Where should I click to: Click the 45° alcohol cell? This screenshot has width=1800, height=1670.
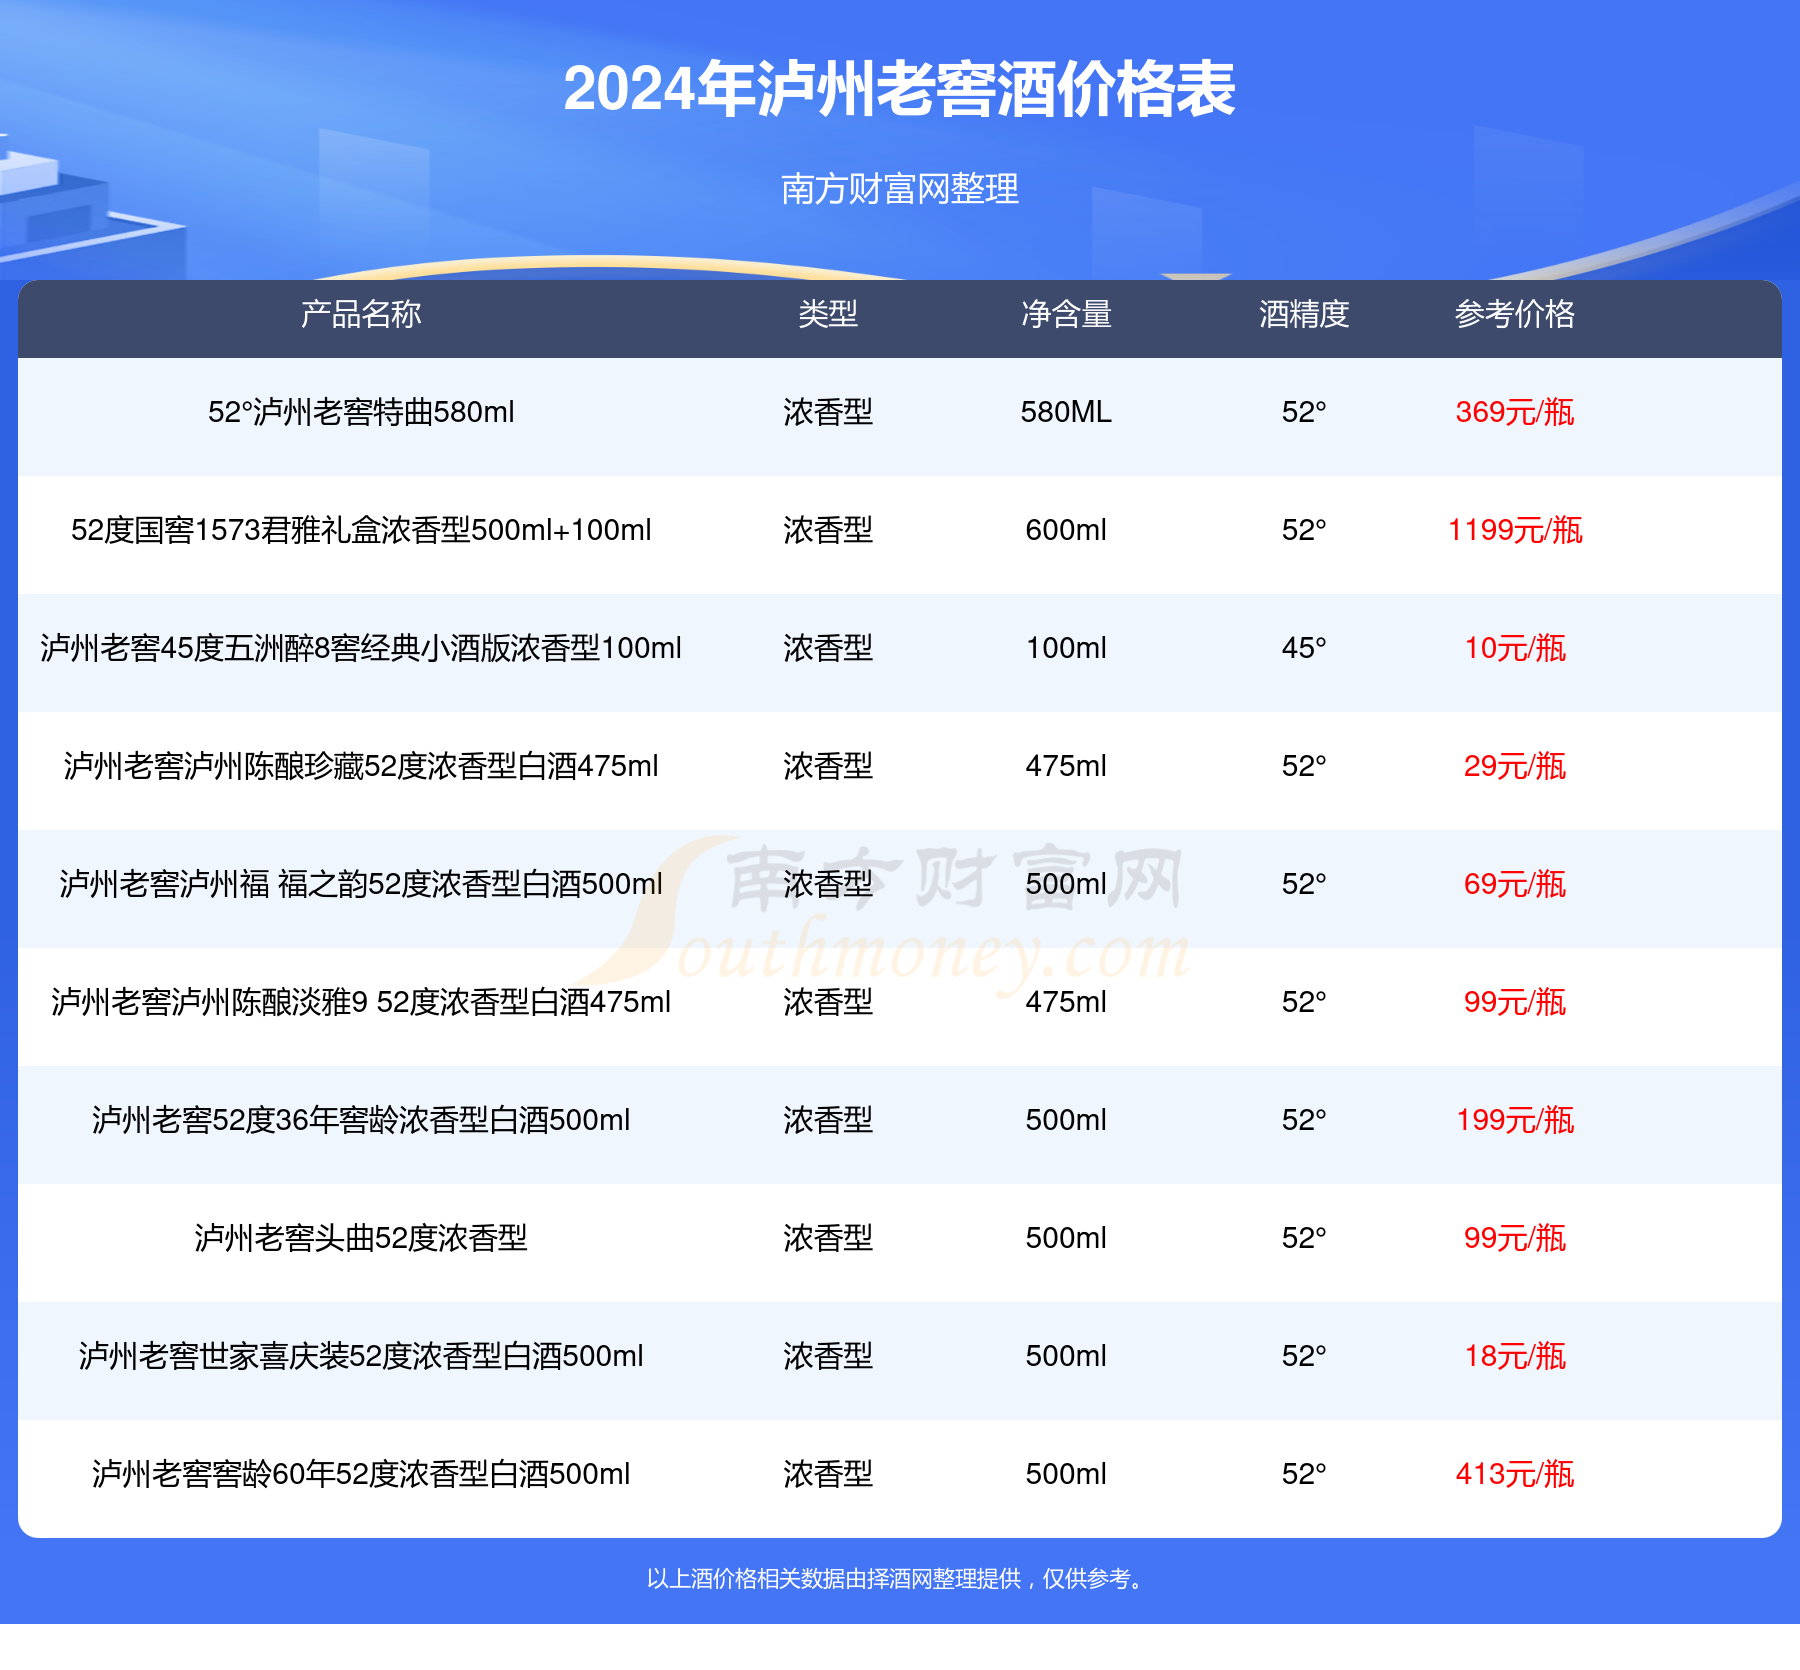1304,648
